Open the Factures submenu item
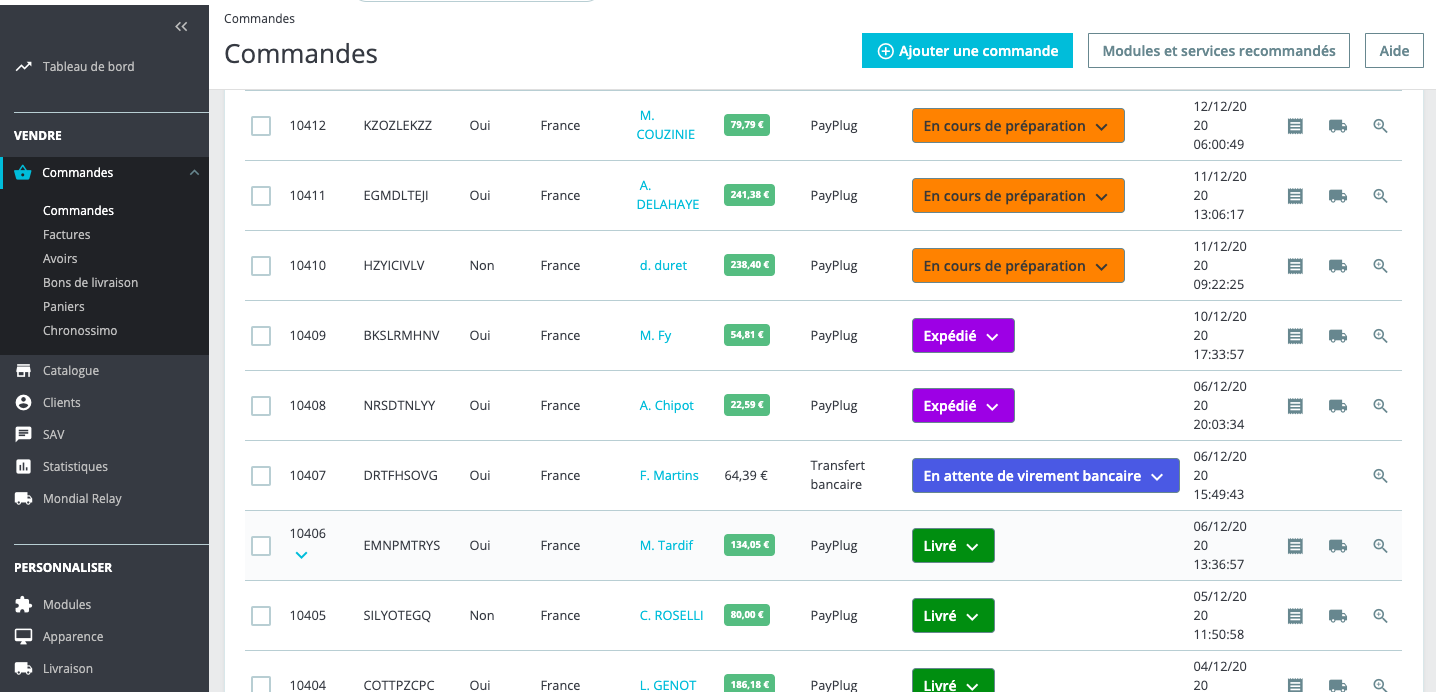The image size is (1436, 692). tap(67, 234)
